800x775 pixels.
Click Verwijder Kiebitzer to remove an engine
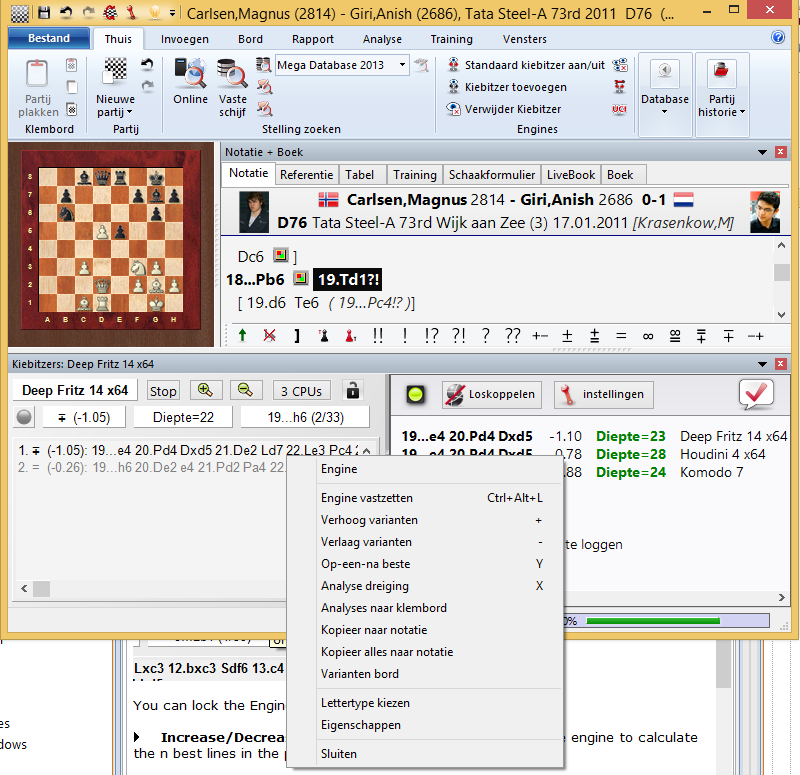504,109
